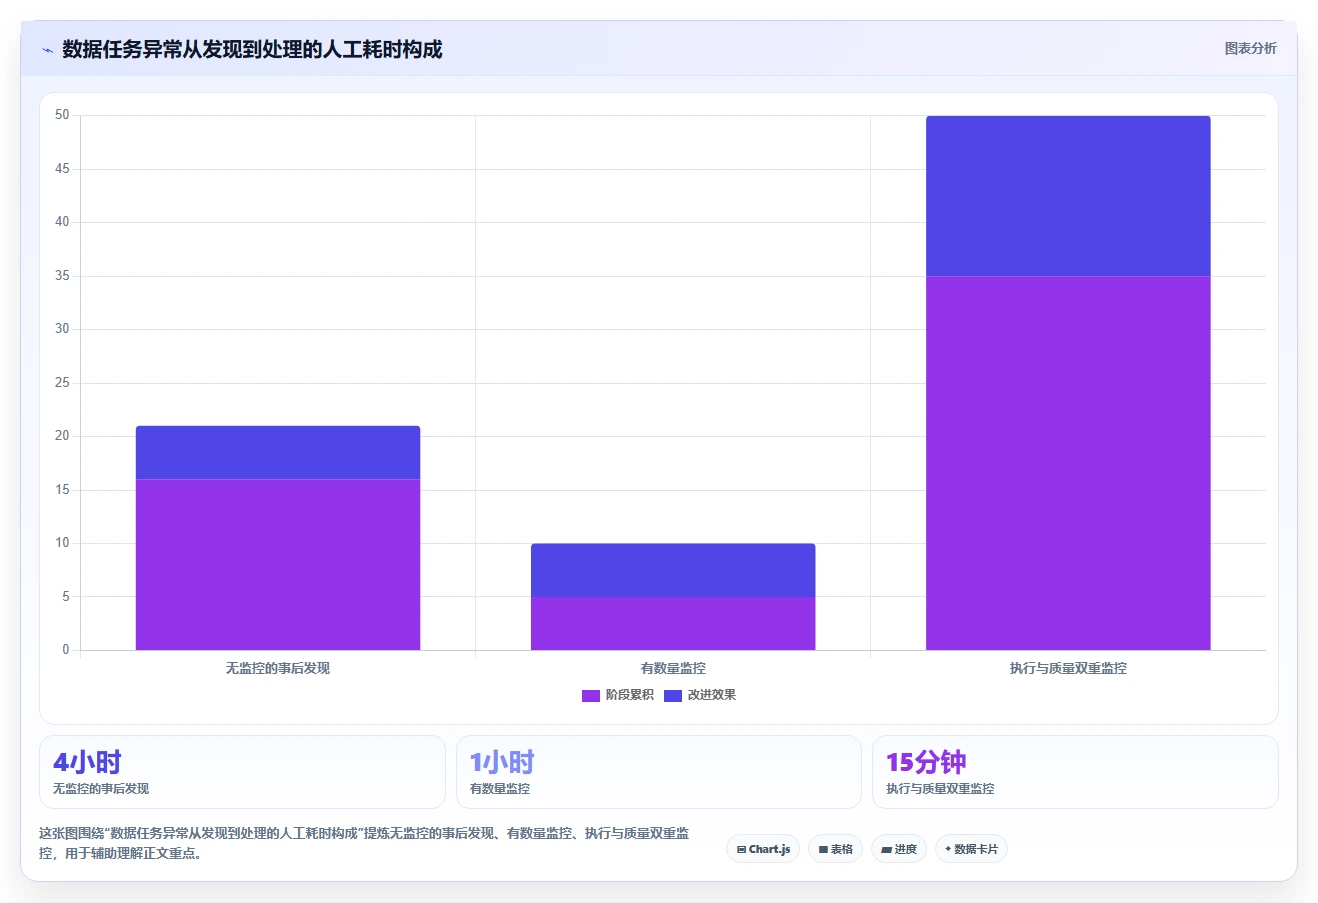Viewport: 1318px width, 903px height.
Task: Click the purple 阶段累积 legend swatch
Action: [591, 696]
